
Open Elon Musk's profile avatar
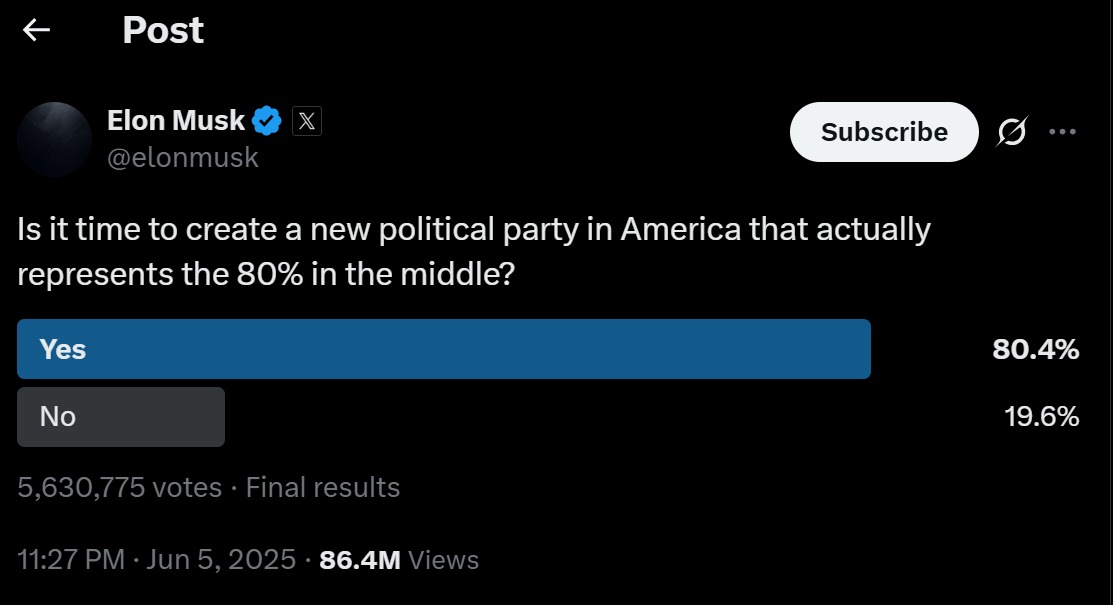click(x=54, y=139)
